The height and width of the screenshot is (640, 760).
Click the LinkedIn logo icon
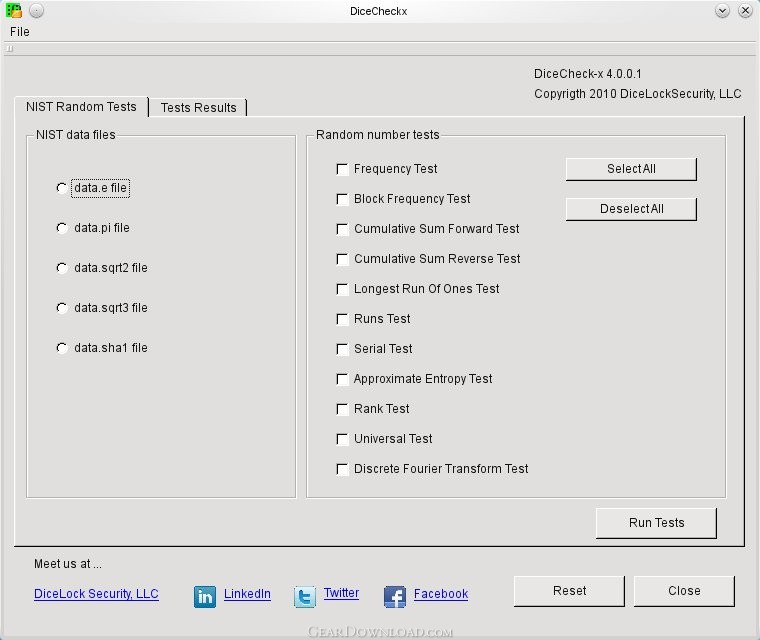pyautogui.click(x=205, y=596)
